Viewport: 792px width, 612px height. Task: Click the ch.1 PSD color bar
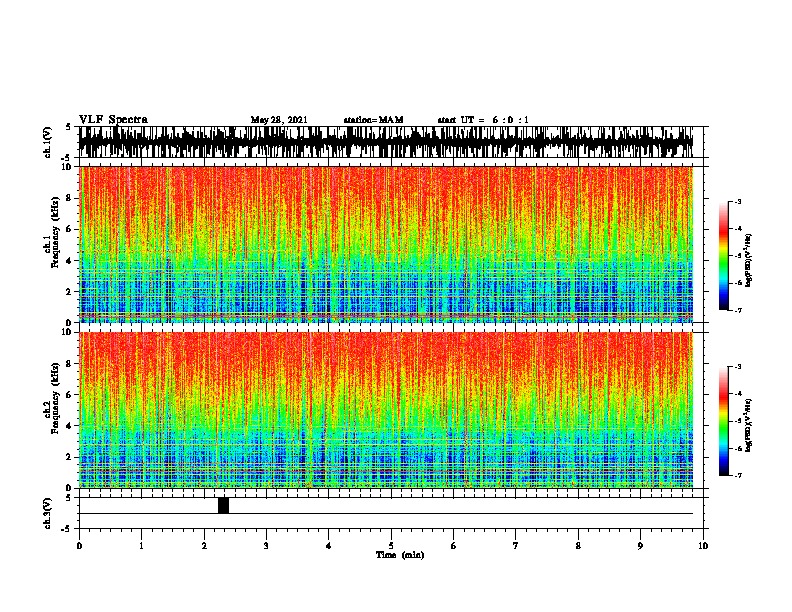pos(724,256)
